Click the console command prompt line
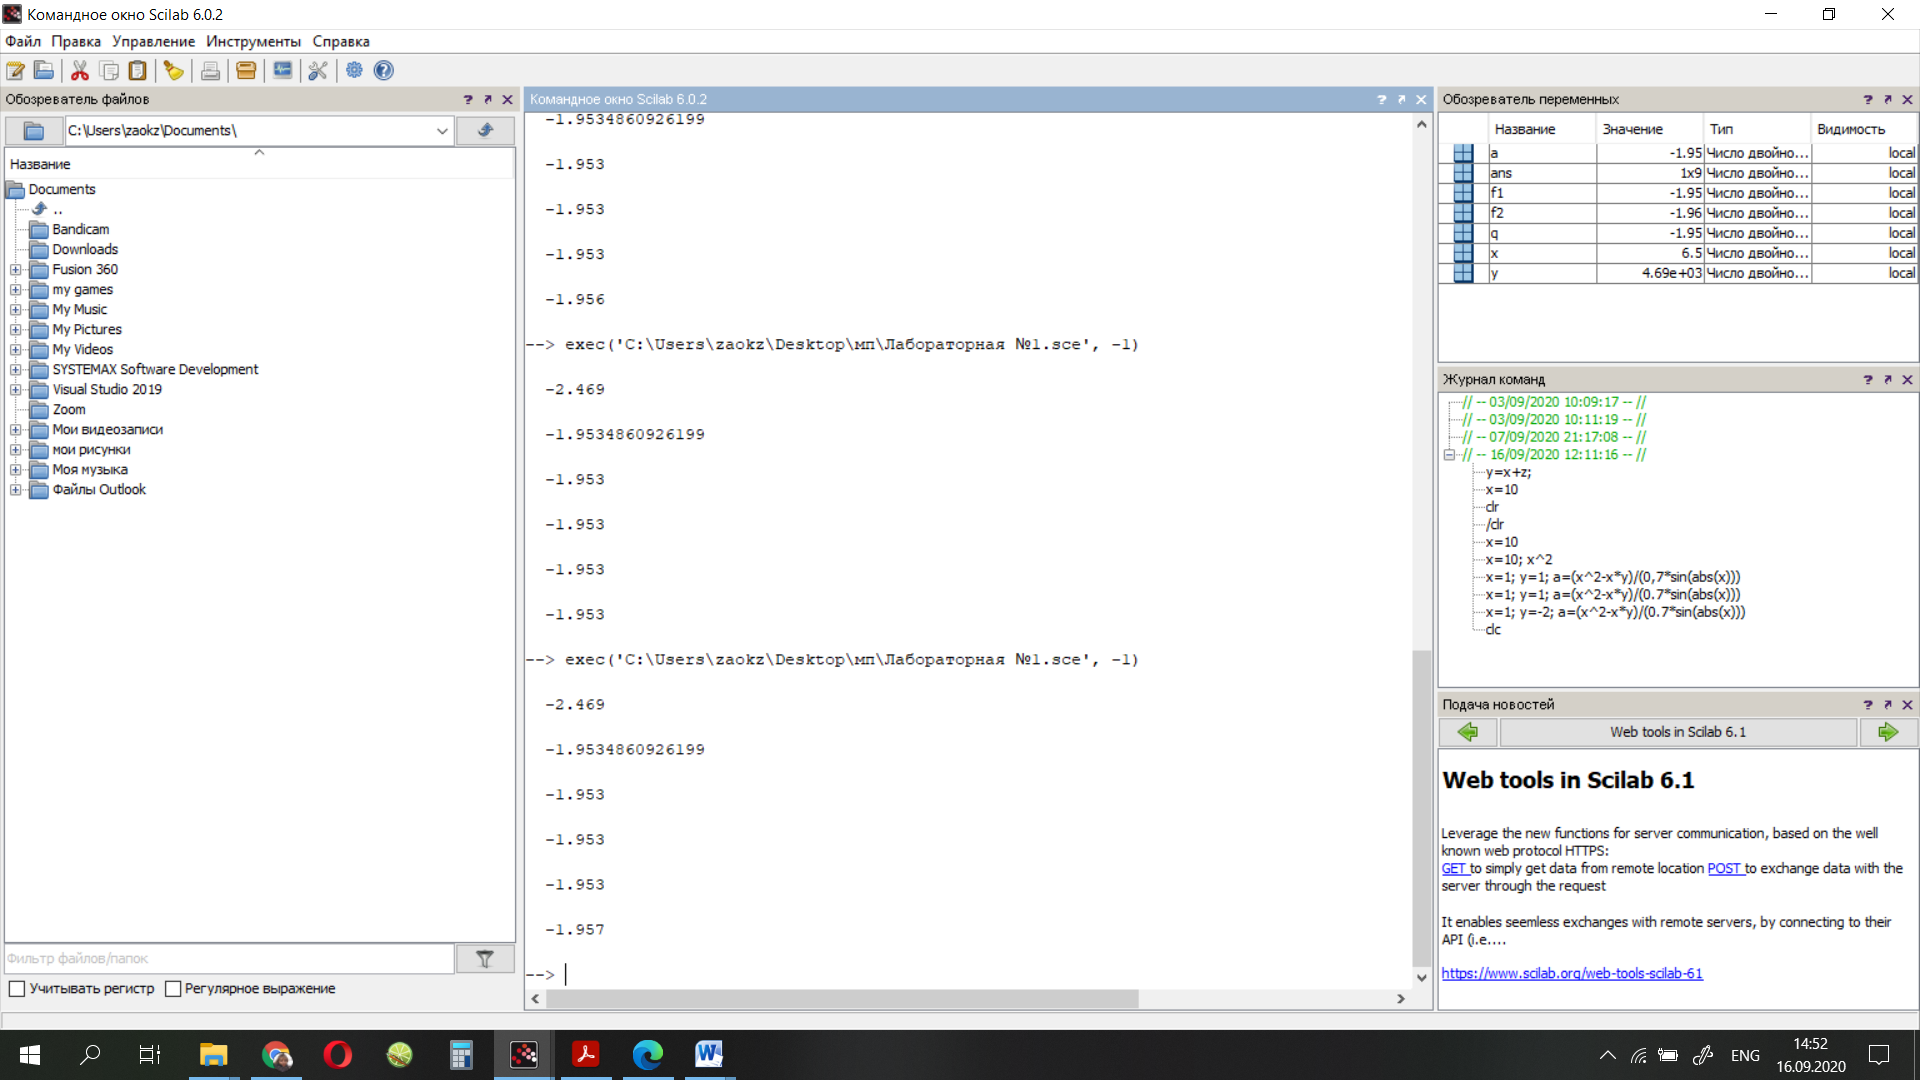The width and height of the screenshot is (1920, 1080). 968,974
